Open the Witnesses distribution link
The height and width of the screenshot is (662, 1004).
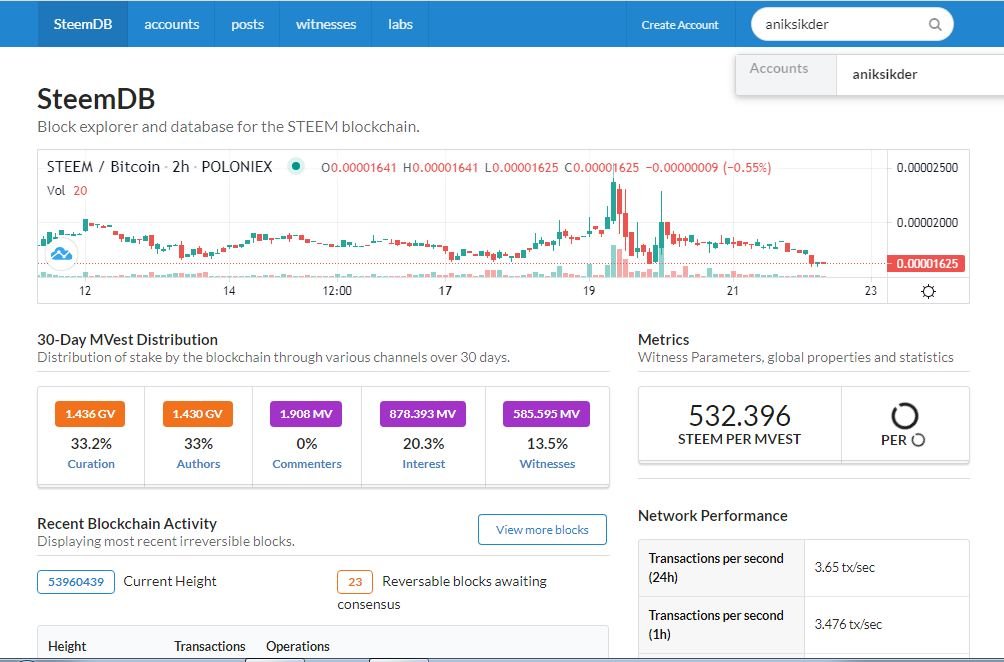[547, 464]
